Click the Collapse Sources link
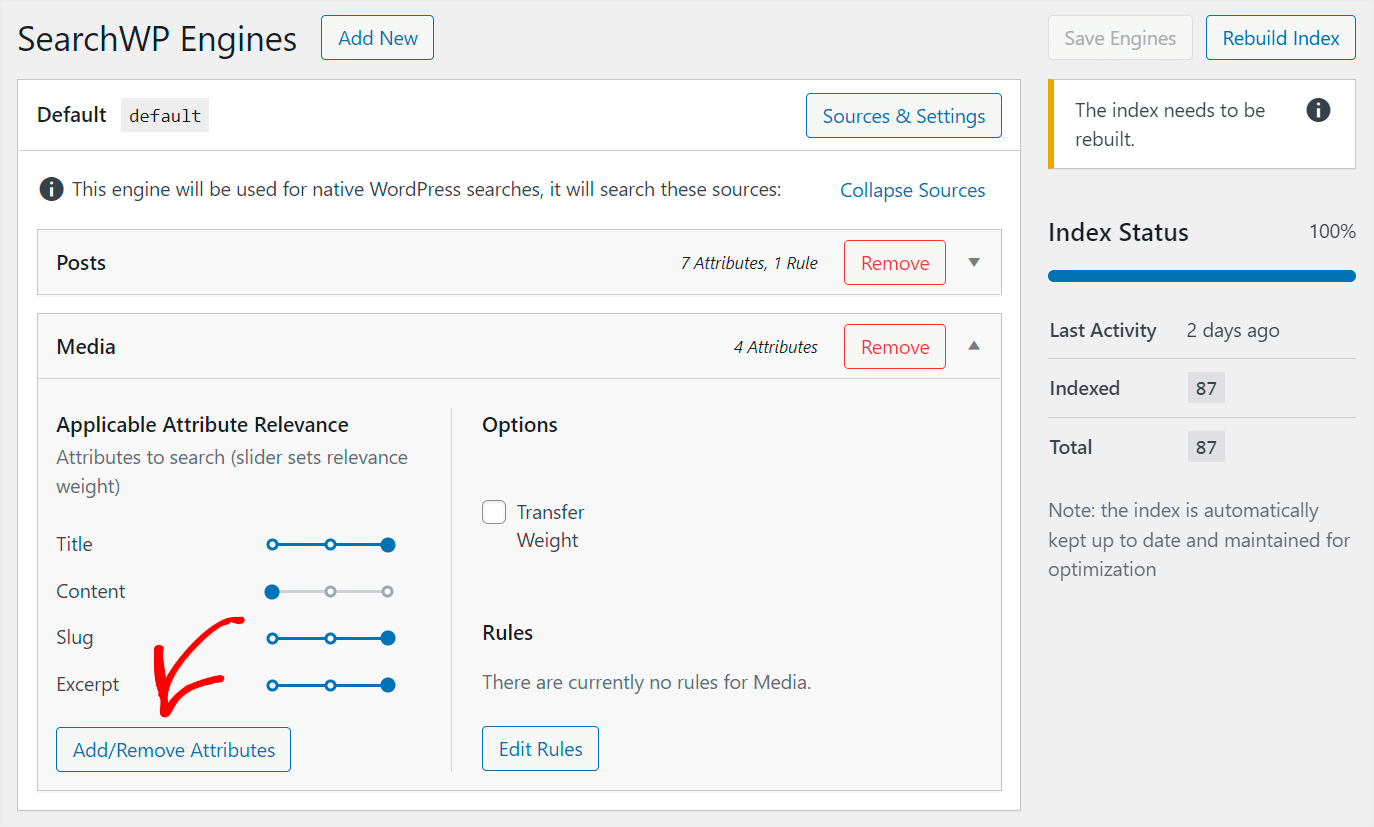1374x827 pixels. tap(912, 190)
